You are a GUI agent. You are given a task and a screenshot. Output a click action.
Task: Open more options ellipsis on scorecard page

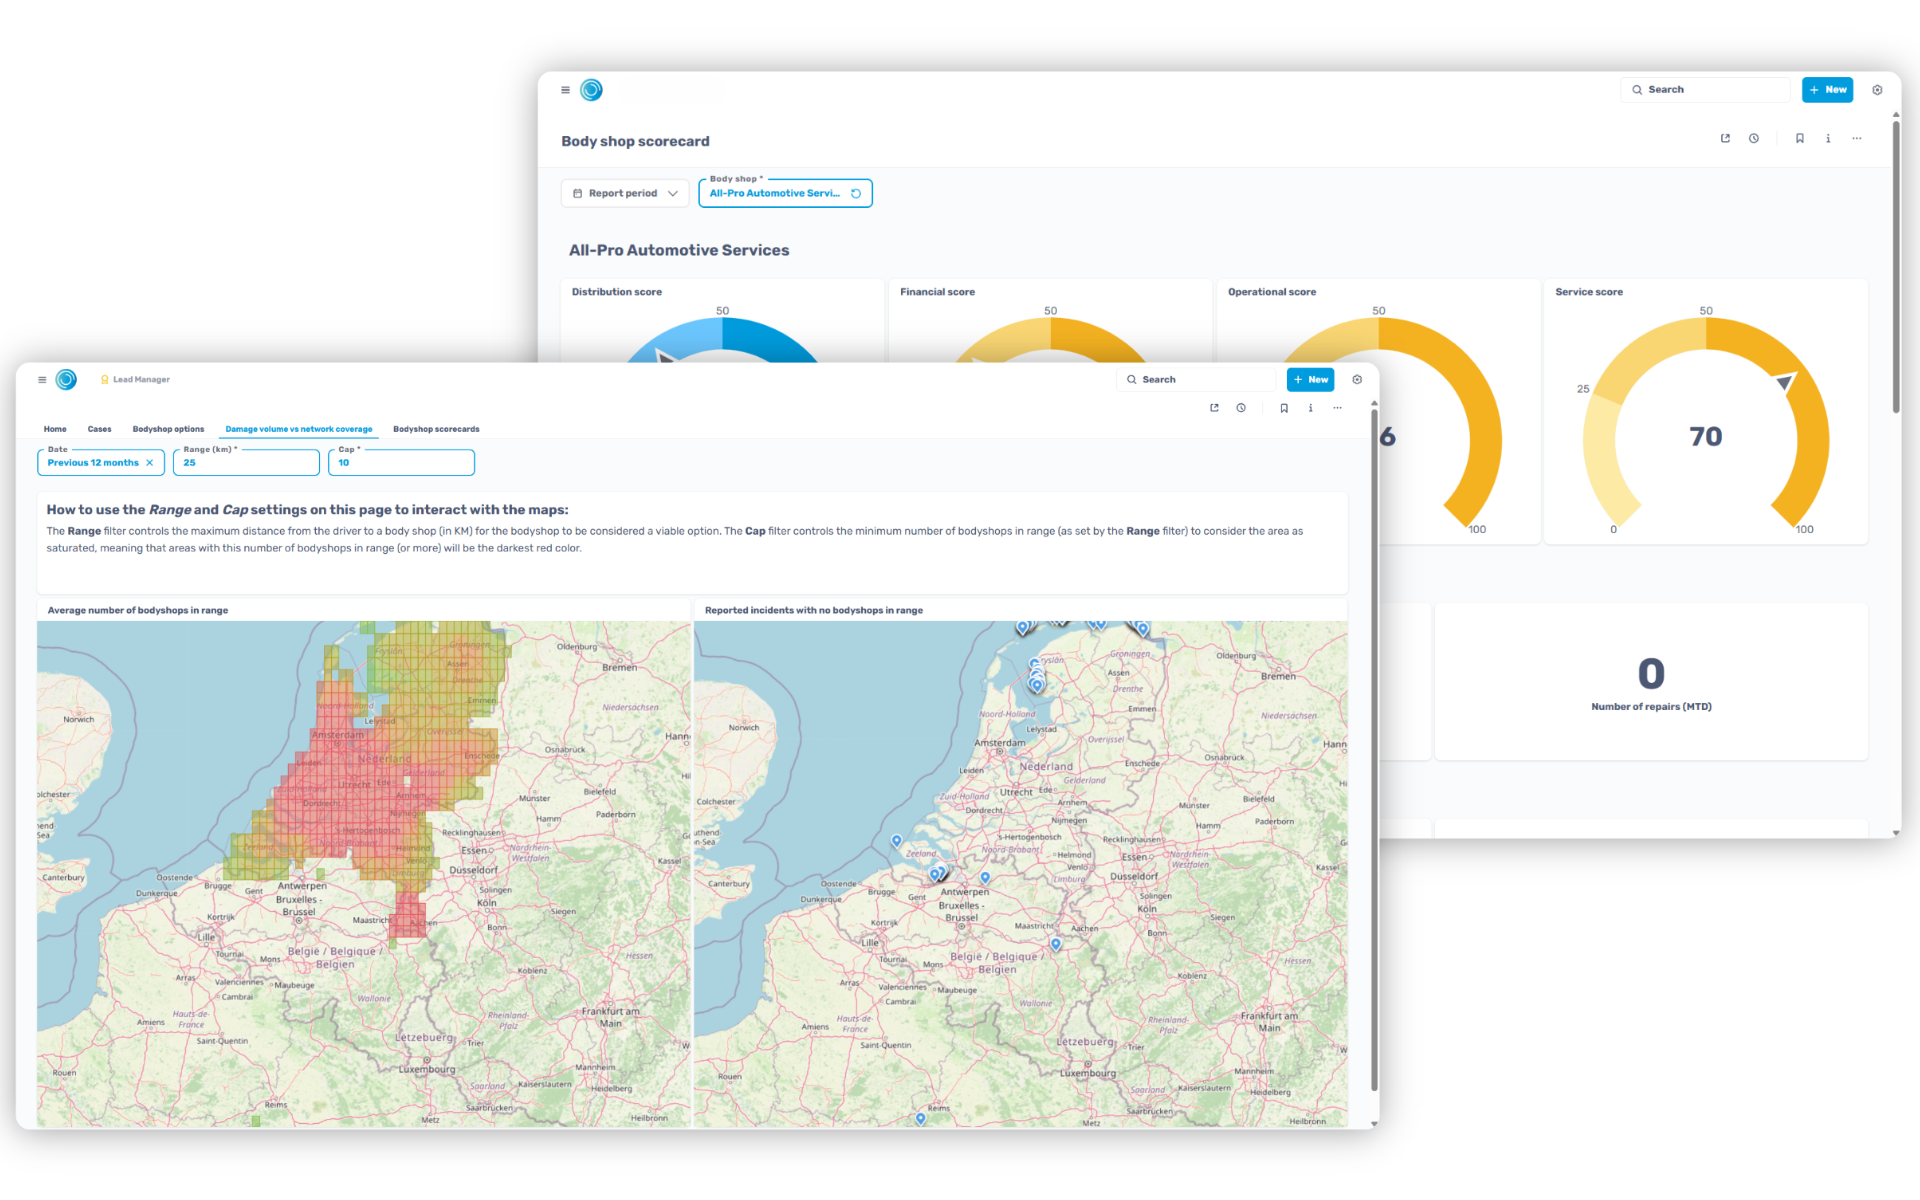[1857, 139]
